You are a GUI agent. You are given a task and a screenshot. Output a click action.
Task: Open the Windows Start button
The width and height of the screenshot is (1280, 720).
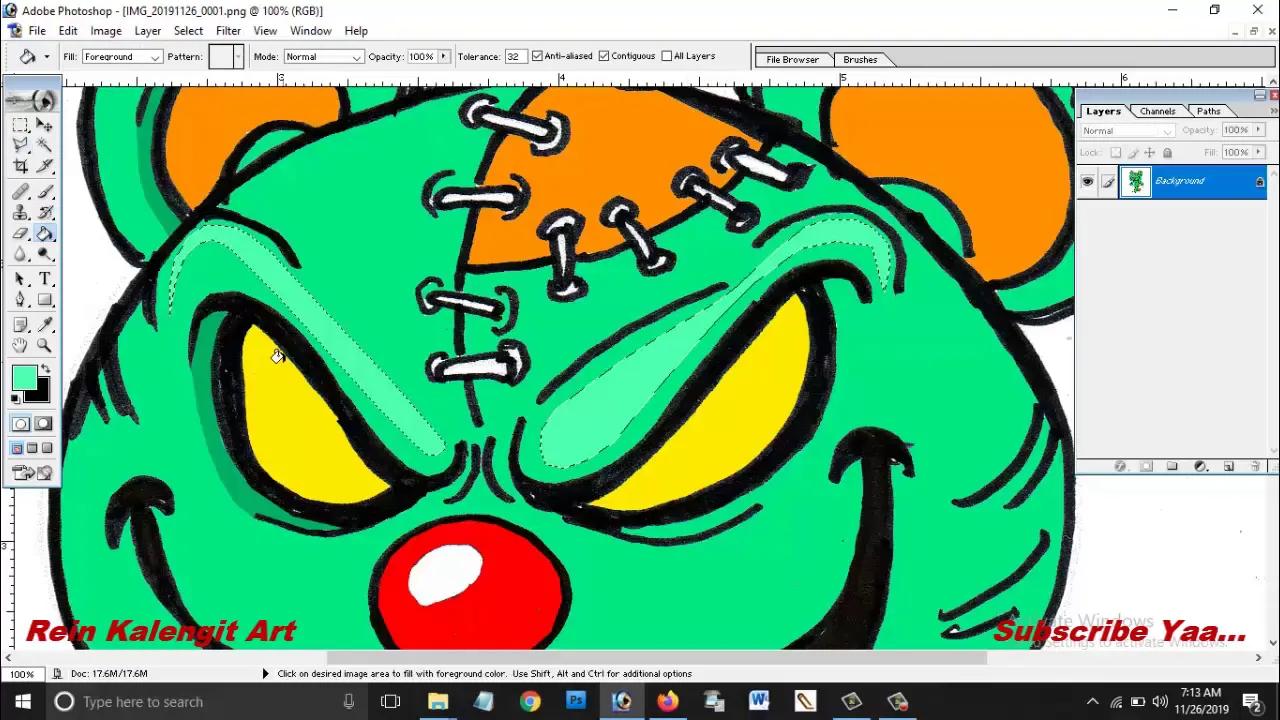coord(23,701)
